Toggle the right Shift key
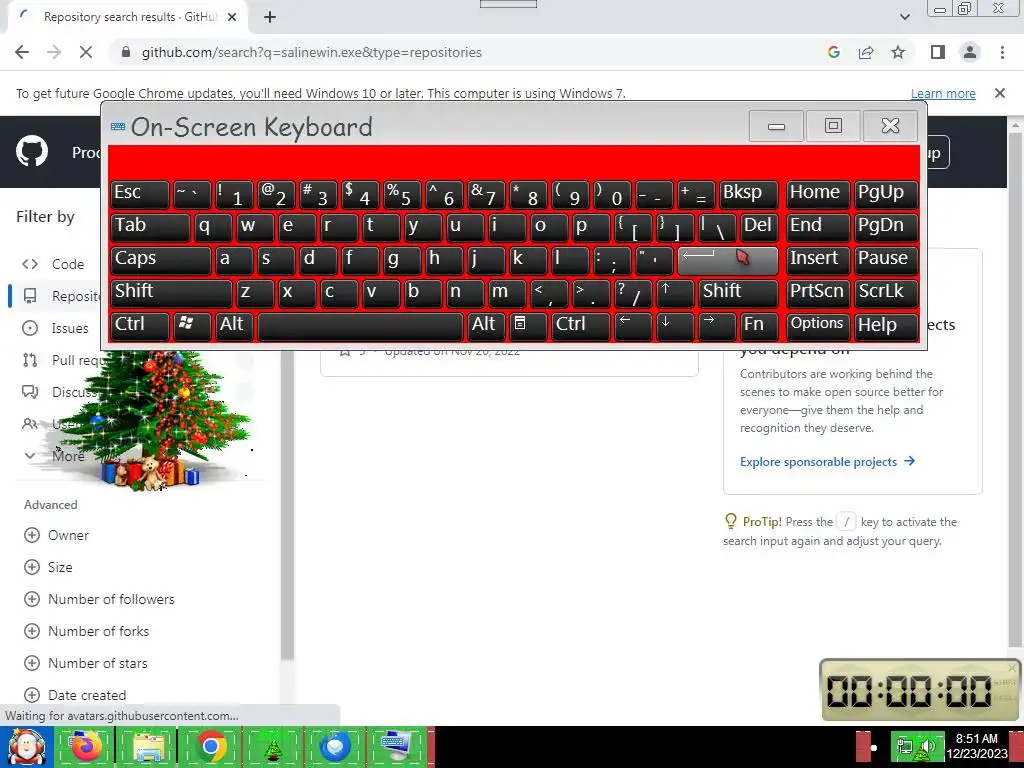 [739, 293]
